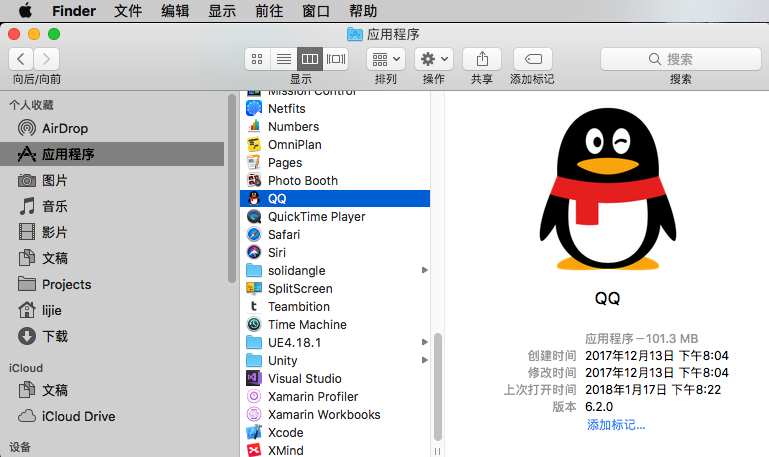The width and height of the screenshot is (769, 457).
Task: Expand the Unity folder arrow
Action: tap(425, 360)
